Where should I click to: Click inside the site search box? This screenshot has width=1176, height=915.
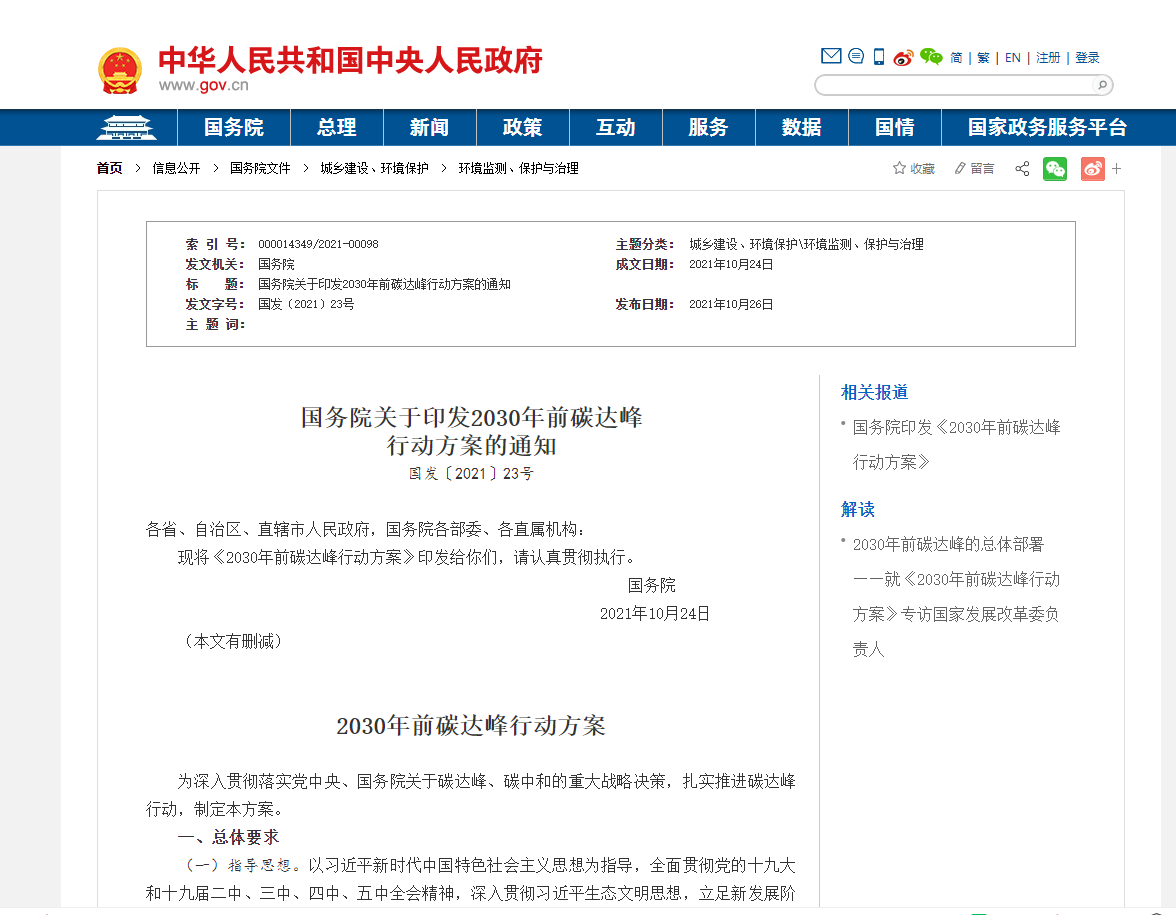[x=955, y=85]
